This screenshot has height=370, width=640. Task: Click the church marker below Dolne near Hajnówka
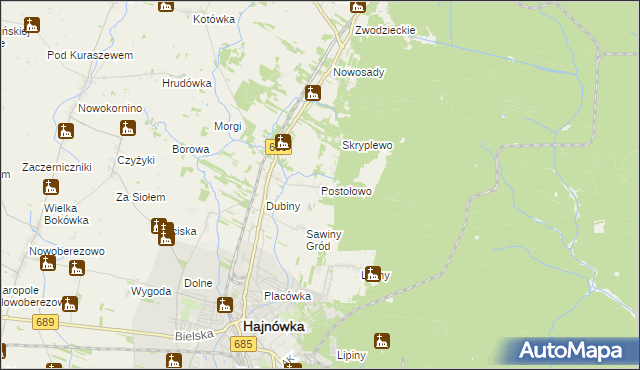pos(224,305)
